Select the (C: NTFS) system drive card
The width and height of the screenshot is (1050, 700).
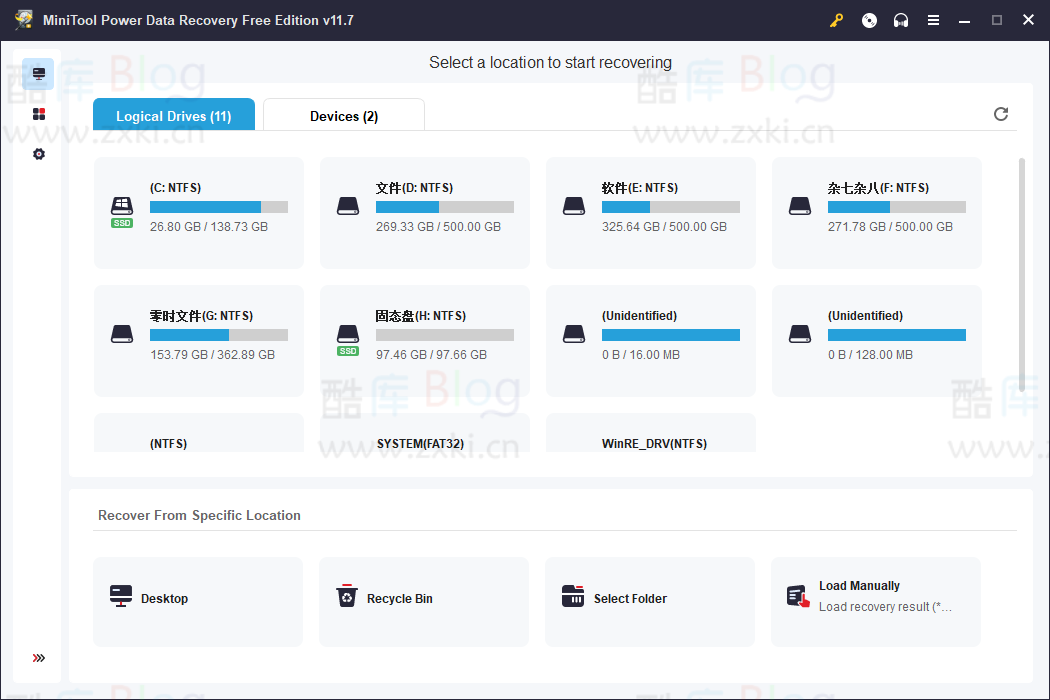pyautogui.click(x=198, y=212)
